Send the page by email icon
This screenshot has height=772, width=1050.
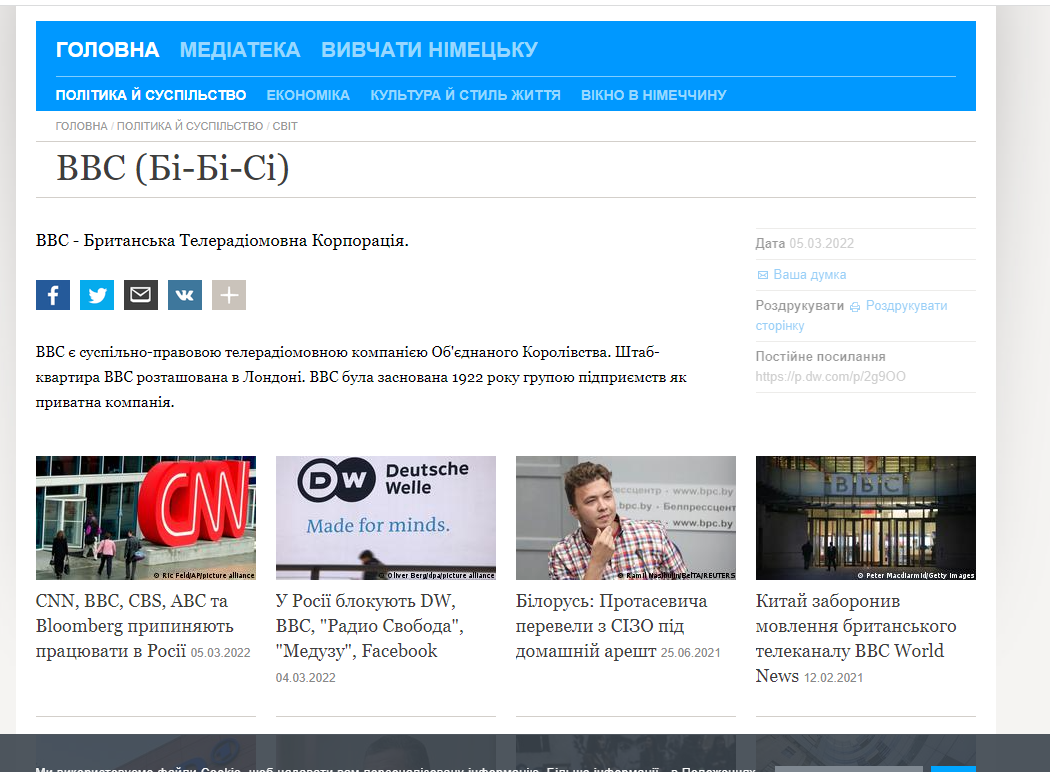(141, 295)
